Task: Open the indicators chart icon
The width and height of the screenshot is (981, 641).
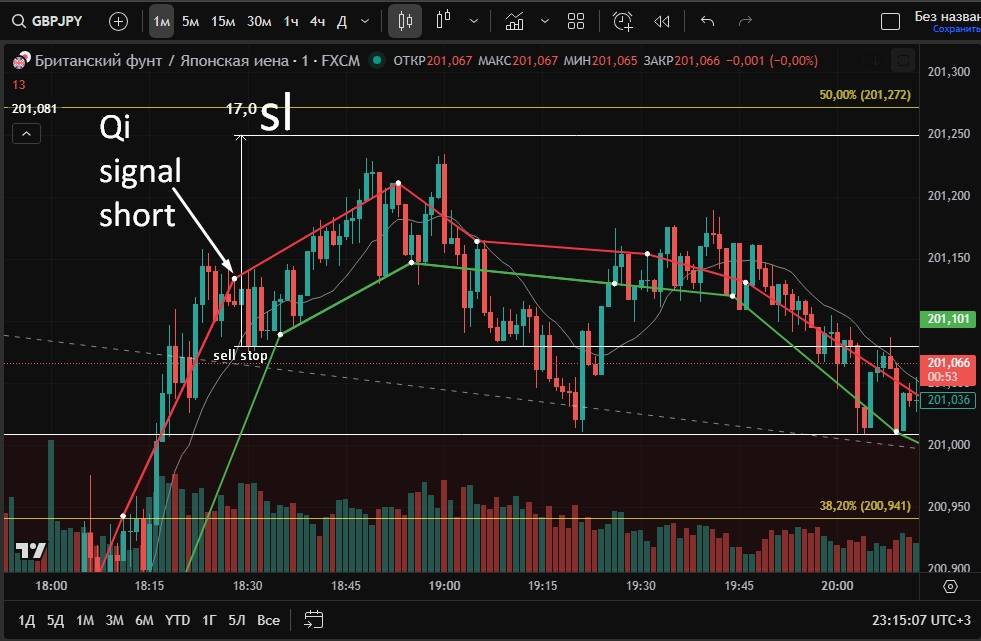Action: [514, 21]
